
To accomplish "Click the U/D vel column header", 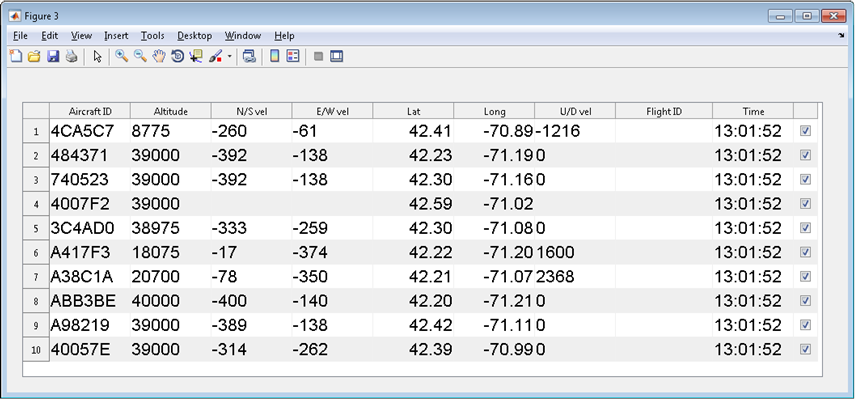I will pos(575,111).
